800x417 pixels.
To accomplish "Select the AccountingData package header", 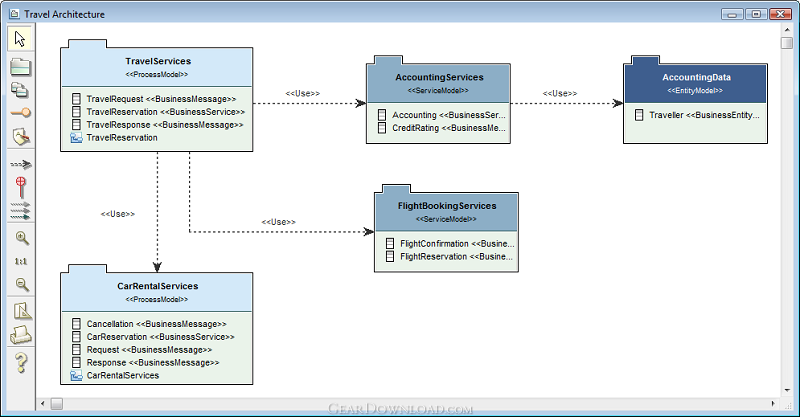I will click(x=695, y=83).
